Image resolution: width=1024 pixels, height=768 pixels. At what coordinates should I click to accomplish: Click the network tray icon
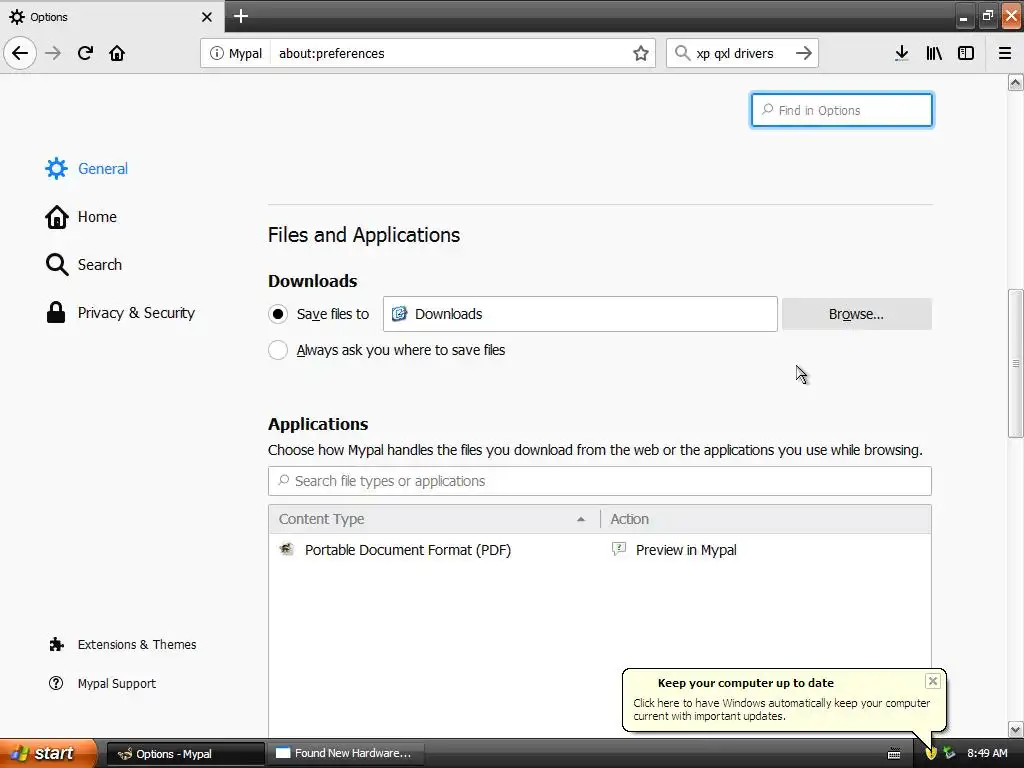click(x=949, y=753)
